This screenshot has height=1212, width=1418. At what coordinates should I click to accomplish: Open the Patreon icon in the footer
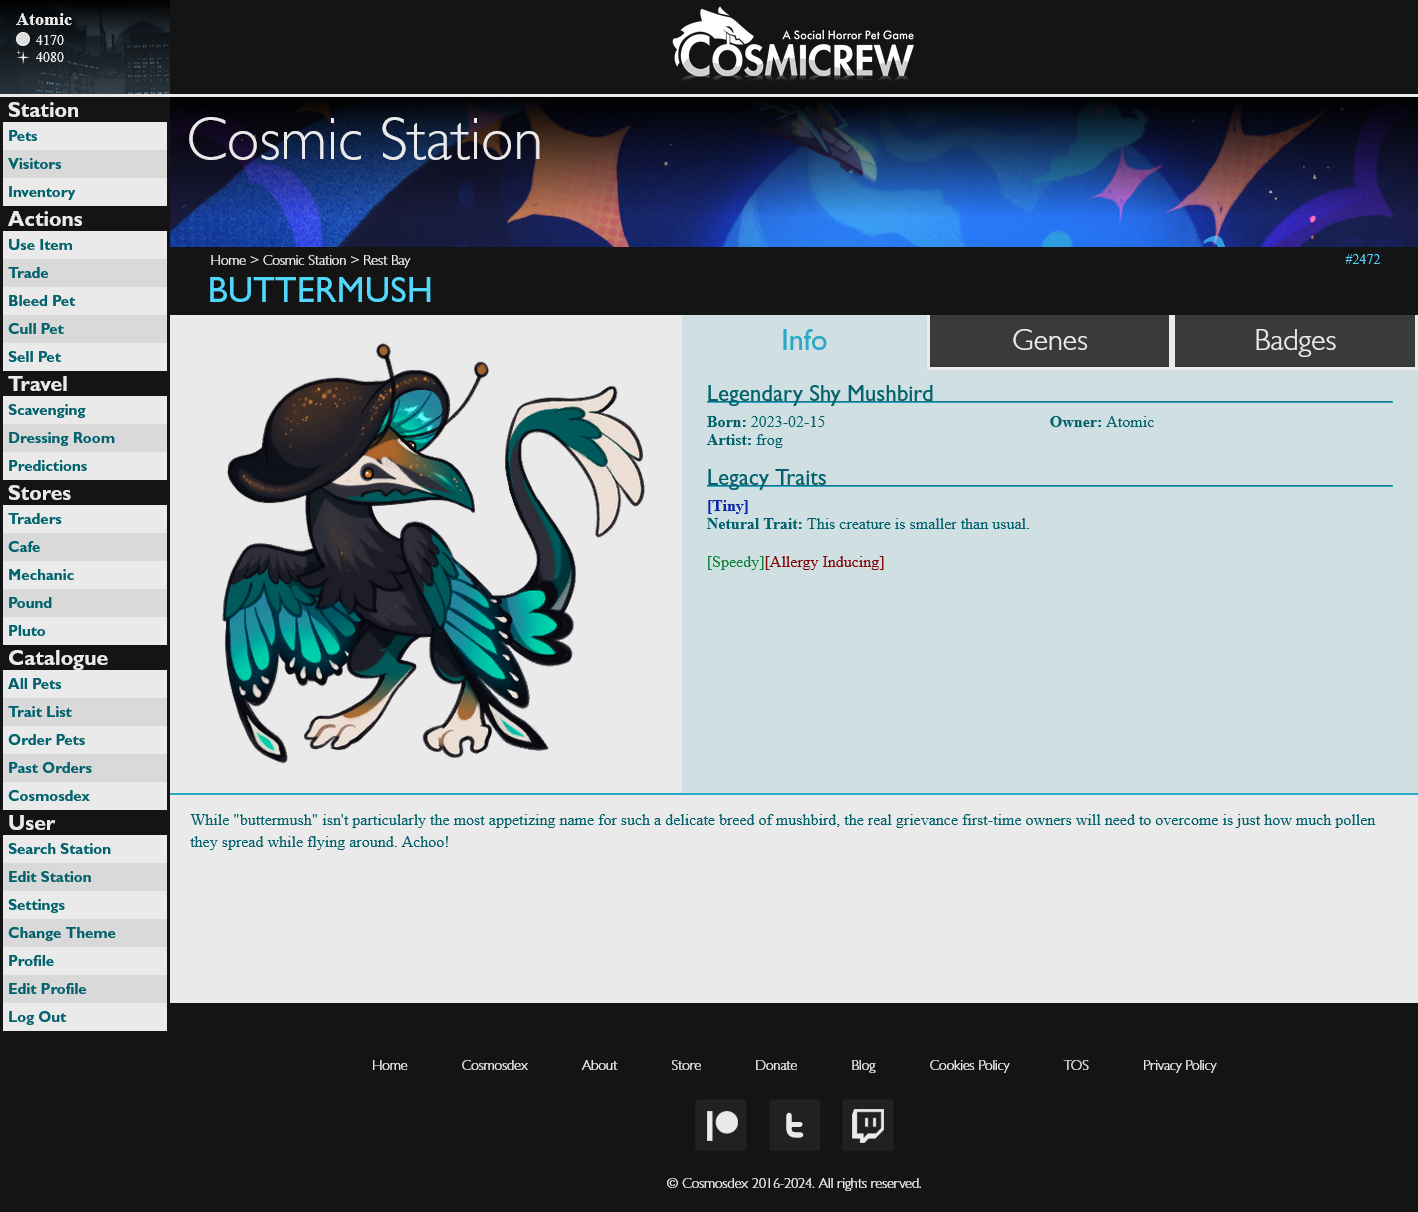(720, 1125)
